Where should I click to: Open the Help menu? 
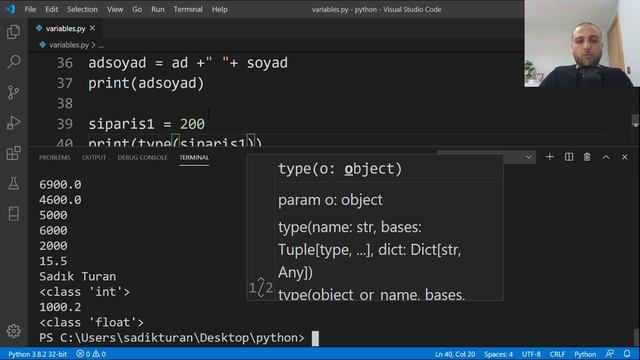click(220, 9)
